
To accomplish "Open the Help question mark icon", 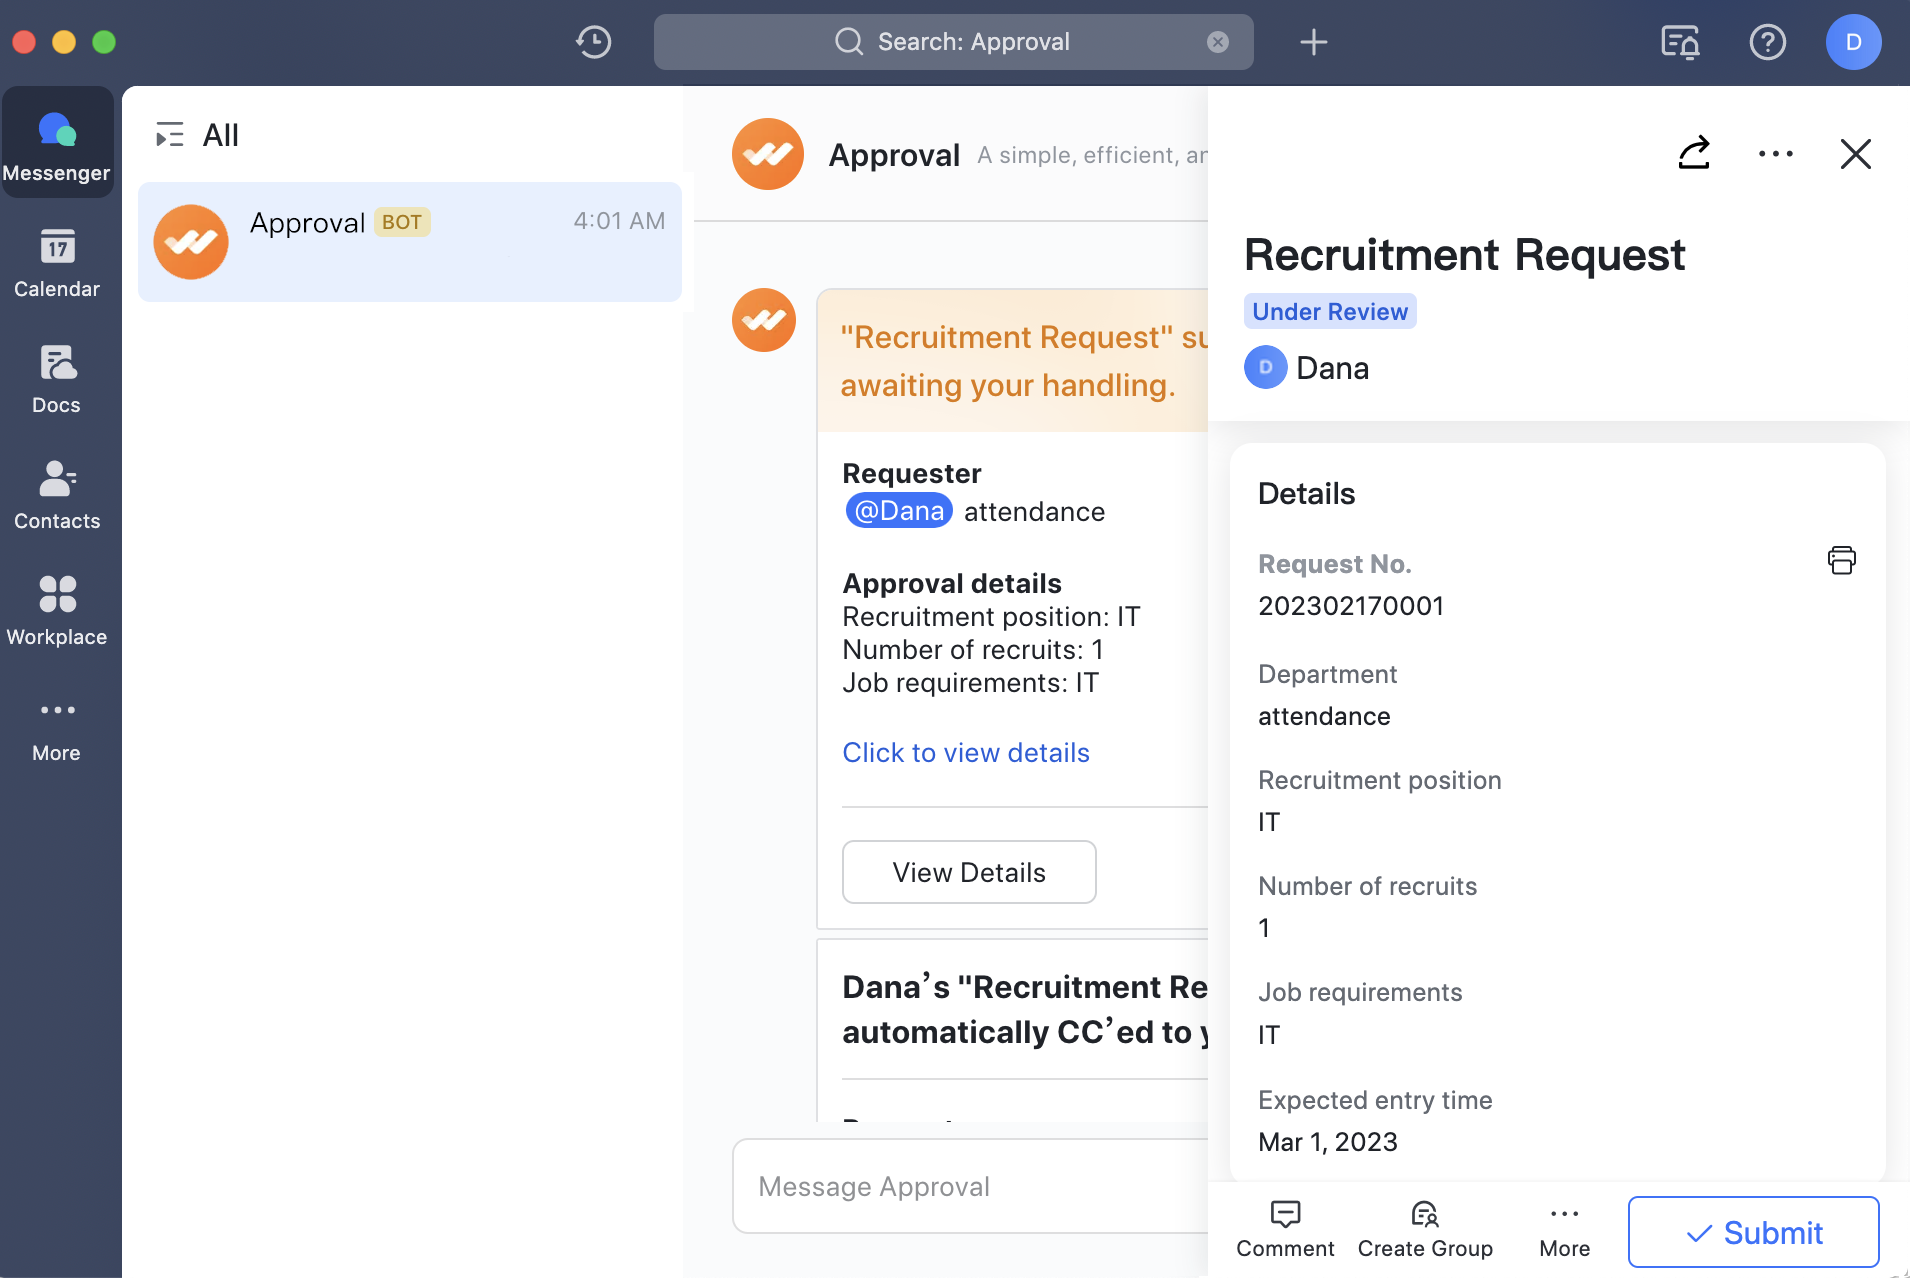I will pos(1767,42).
